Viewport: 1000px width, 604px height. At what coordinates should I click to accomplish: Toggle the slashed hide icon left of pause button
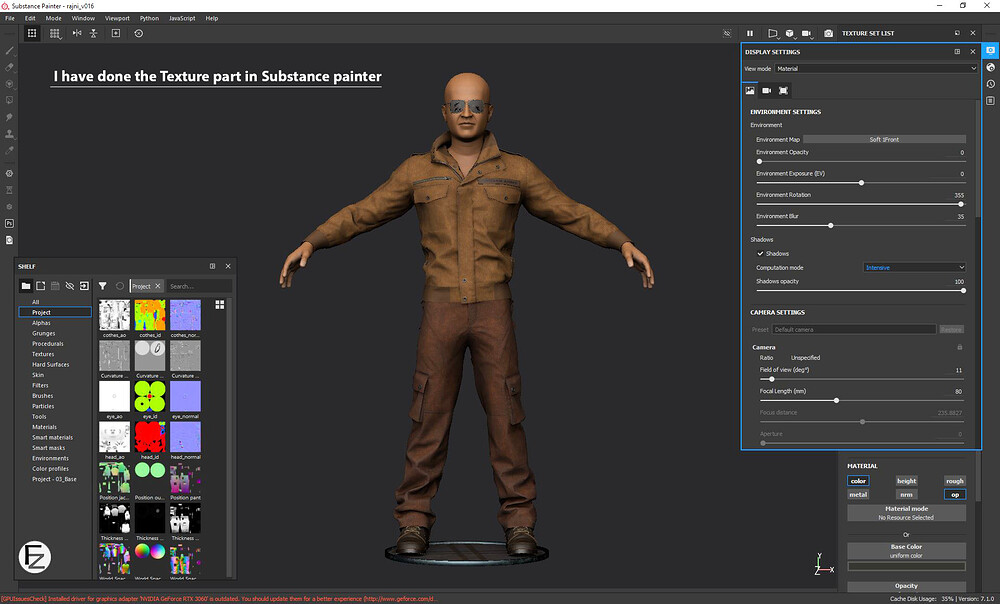point(727,33)
